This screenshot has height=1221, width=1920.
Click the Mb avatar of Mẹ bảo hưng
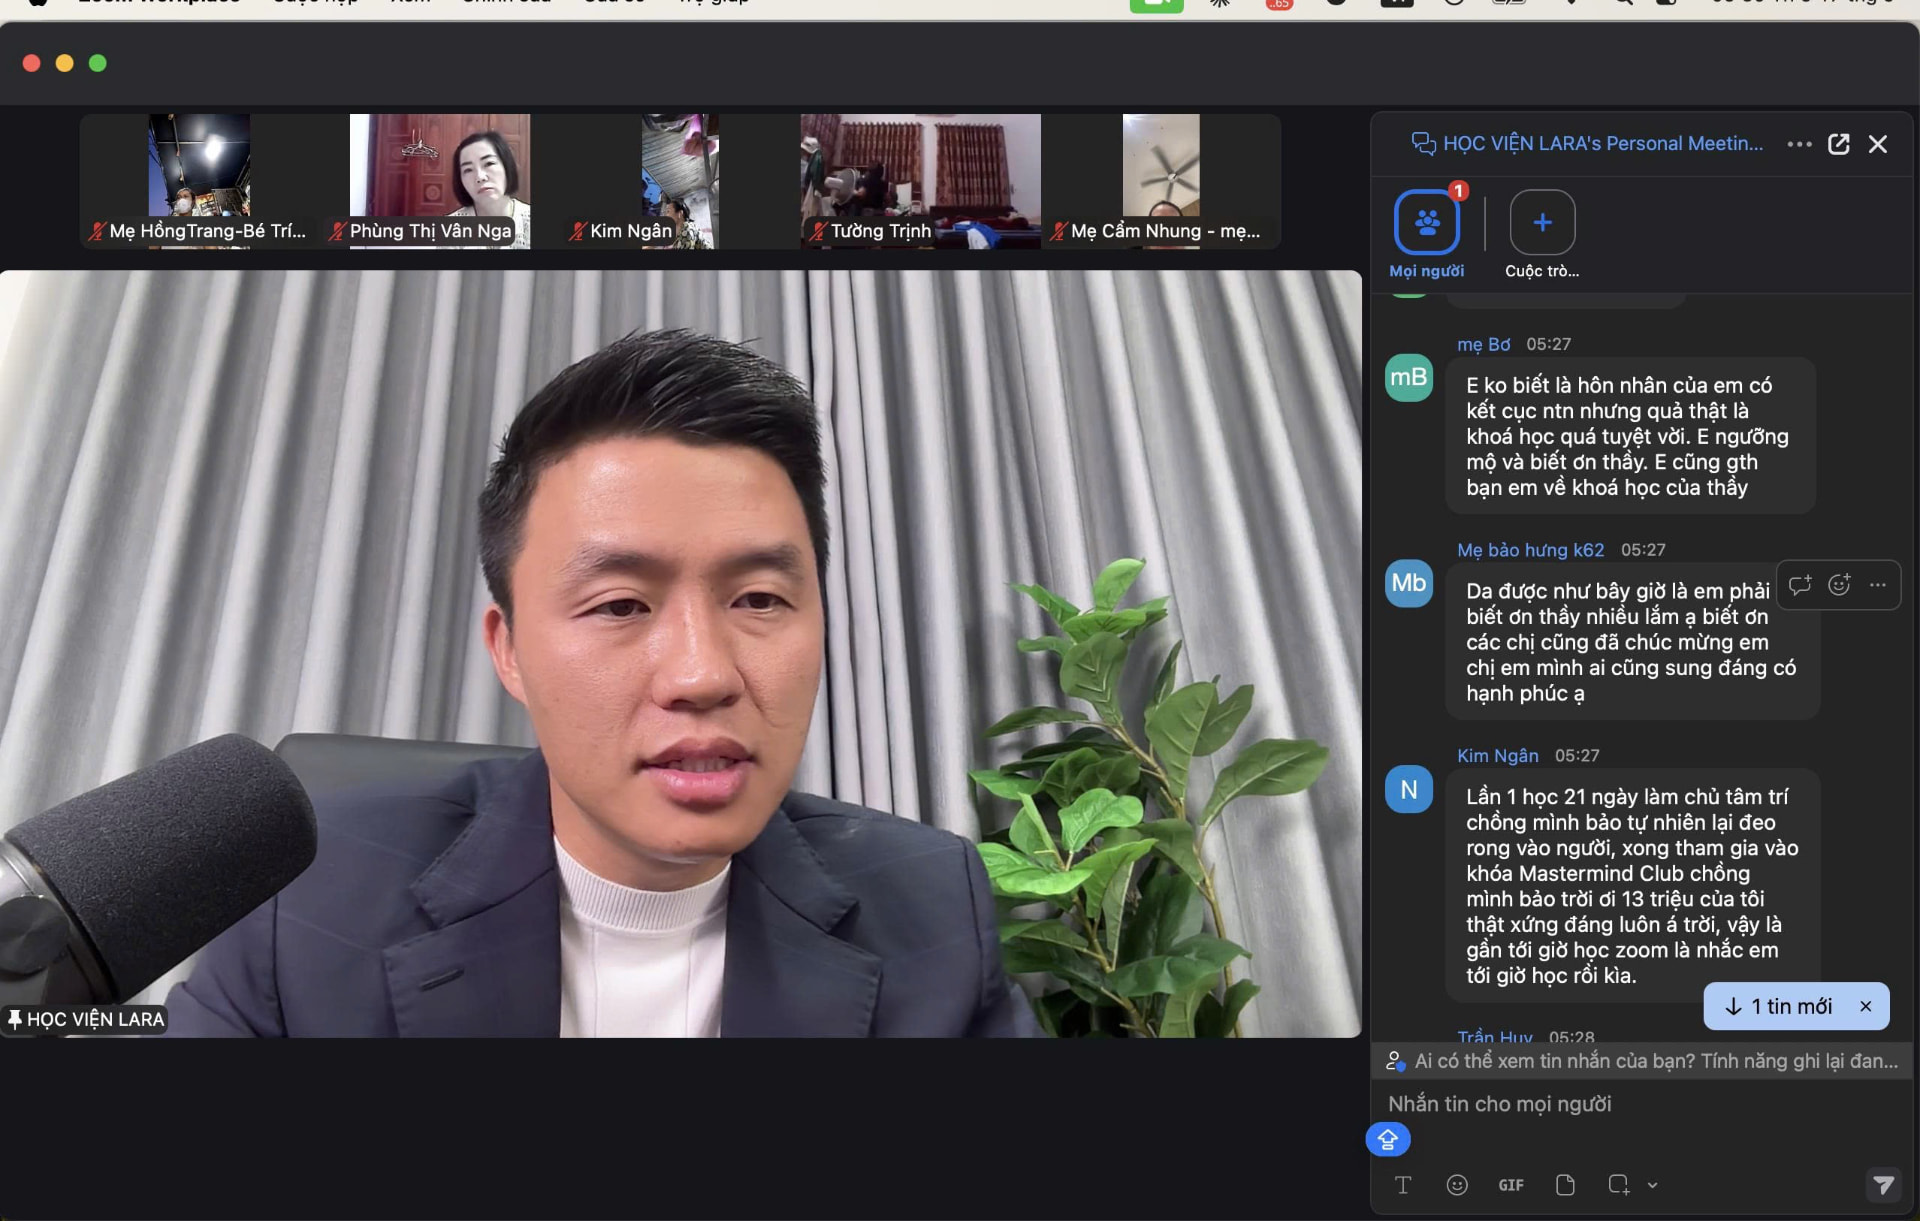pyautogui.click(x=1409, y=583)
